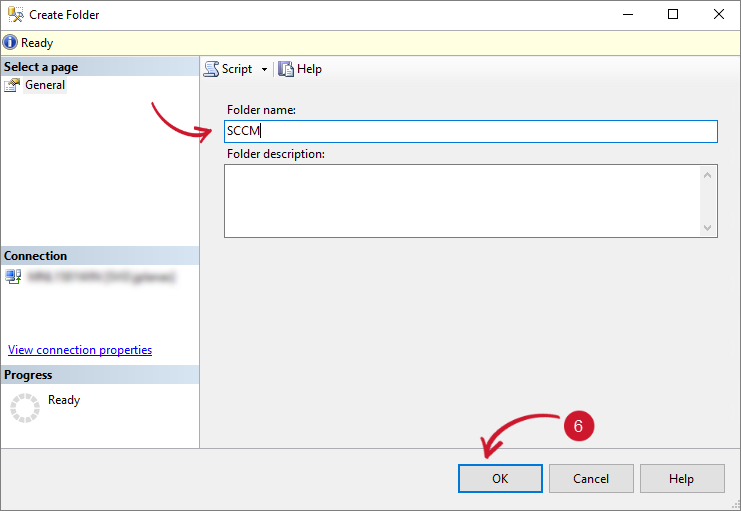Maximize the Create Folder window
741x511 pixels.
coord(673,14)
